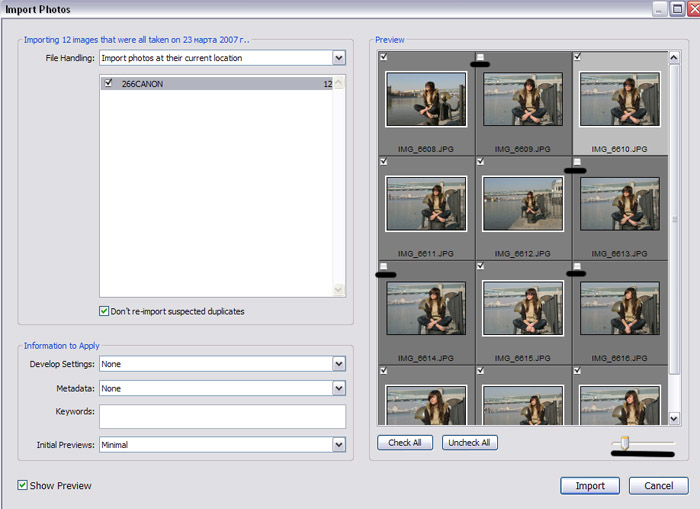This screenshot has width=700, height=509.
Task: Select the 266CANON folder row
Action: point(217,83)
